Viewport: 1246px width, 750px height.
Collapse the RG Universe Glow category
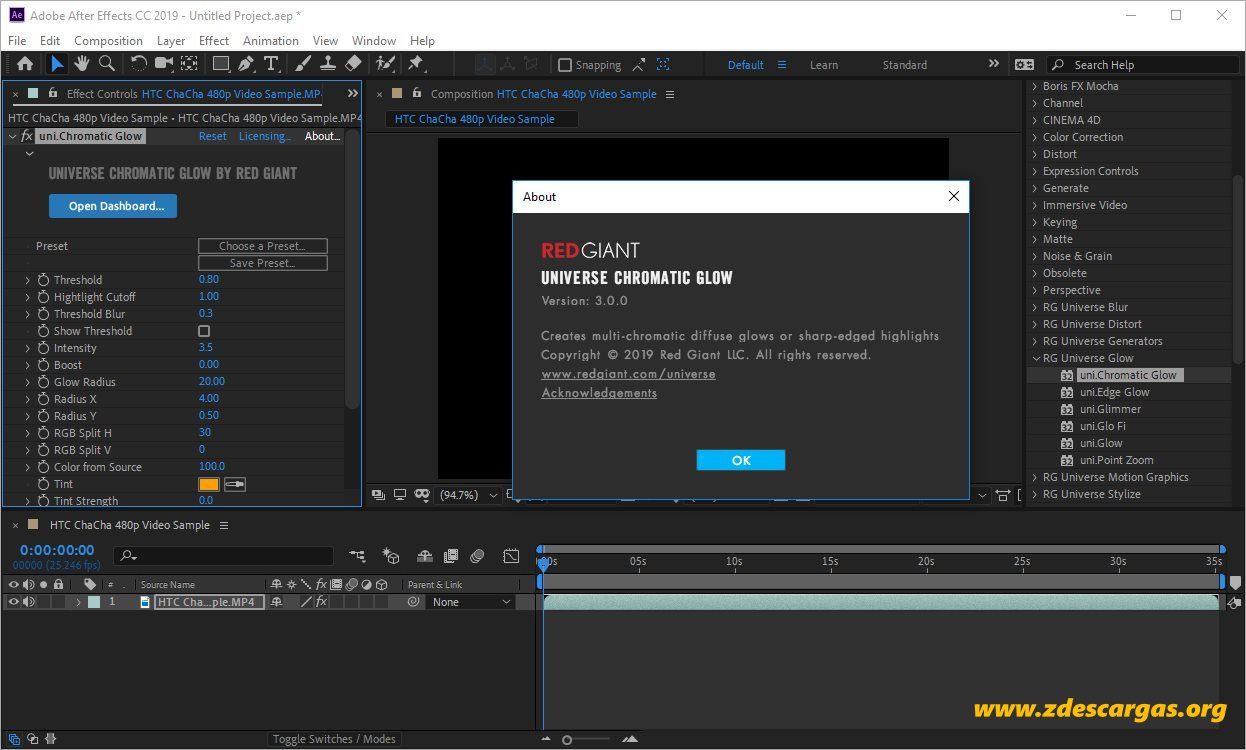1034,358
